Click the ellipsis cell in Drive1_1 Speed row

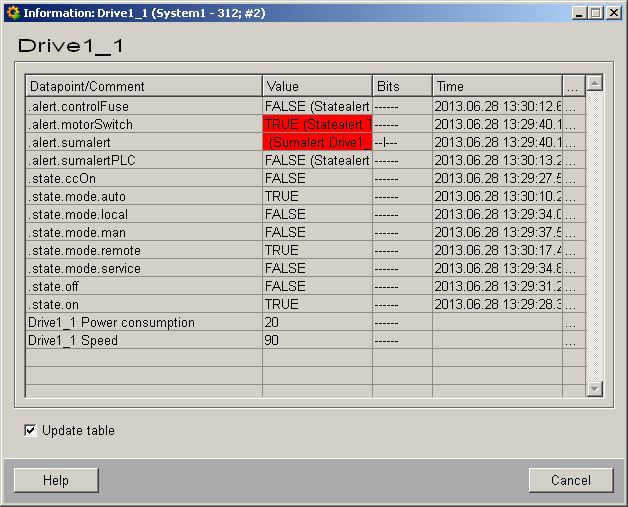click(x=574, y=340)
